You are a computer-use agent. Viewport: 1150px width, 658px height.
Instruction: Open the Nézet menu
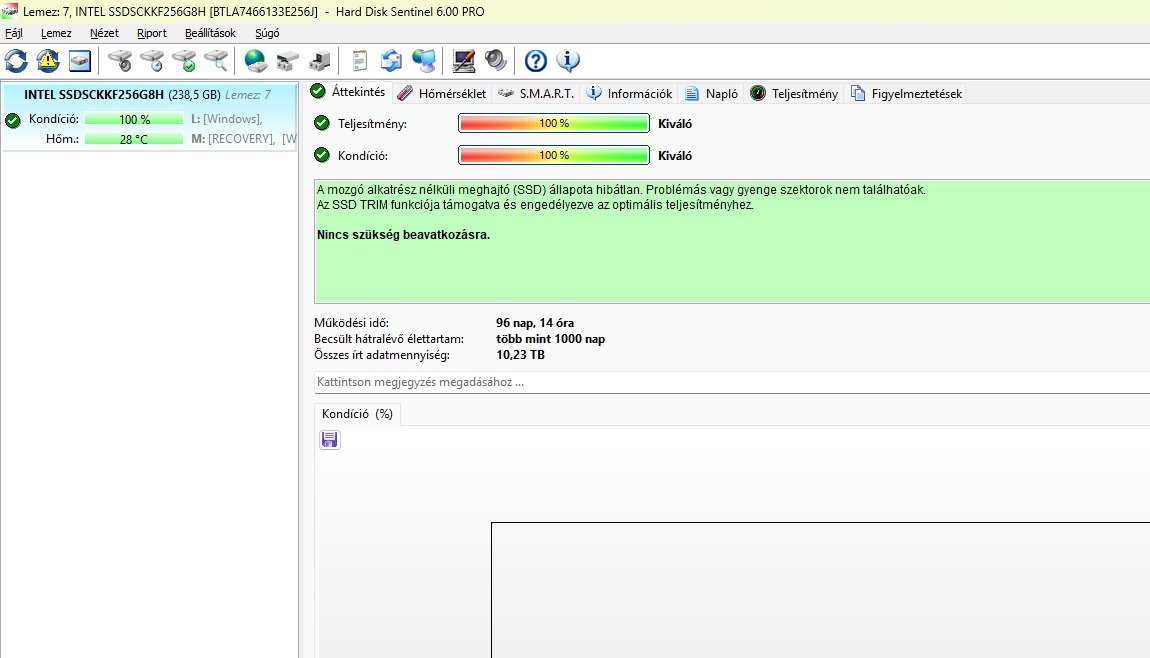click(x=104, y=33)
